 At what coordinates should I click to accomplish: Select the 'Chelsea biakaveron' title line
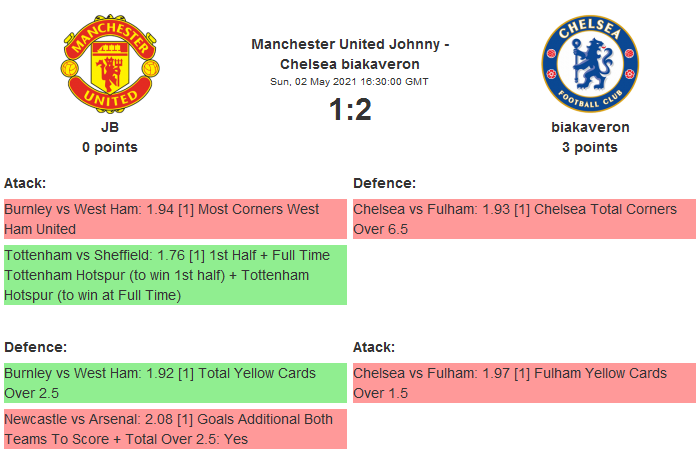point(350,64)
